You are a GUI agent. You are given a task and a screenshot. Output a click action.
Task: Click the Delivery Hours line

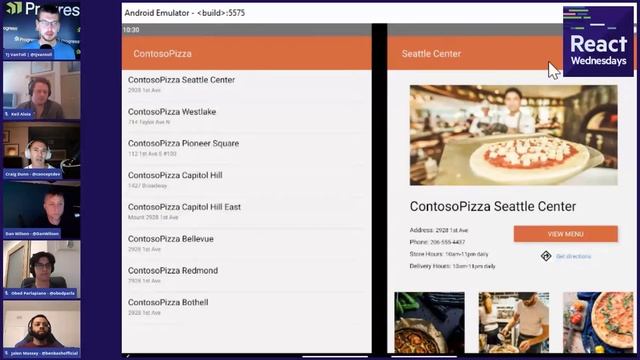pos(452,266)
